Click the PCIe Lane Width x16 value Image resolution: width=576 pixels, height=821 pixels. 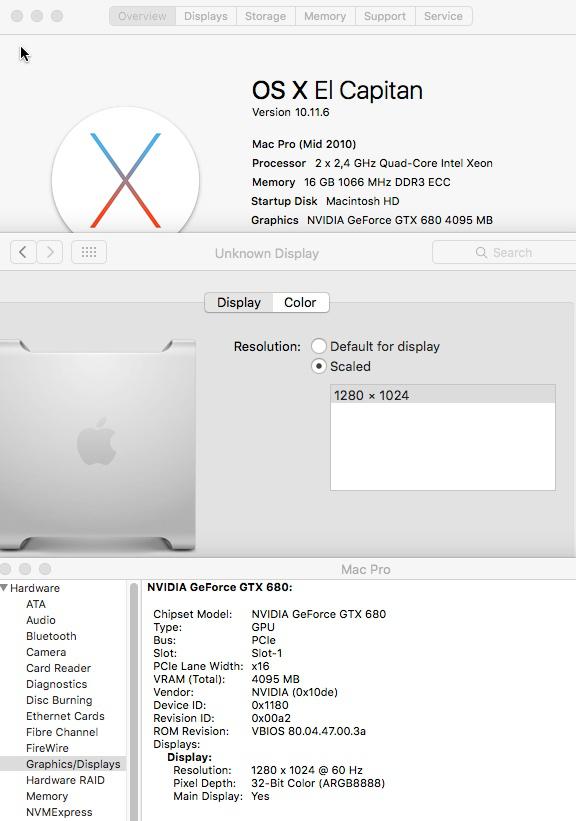[x=260, y=666]
